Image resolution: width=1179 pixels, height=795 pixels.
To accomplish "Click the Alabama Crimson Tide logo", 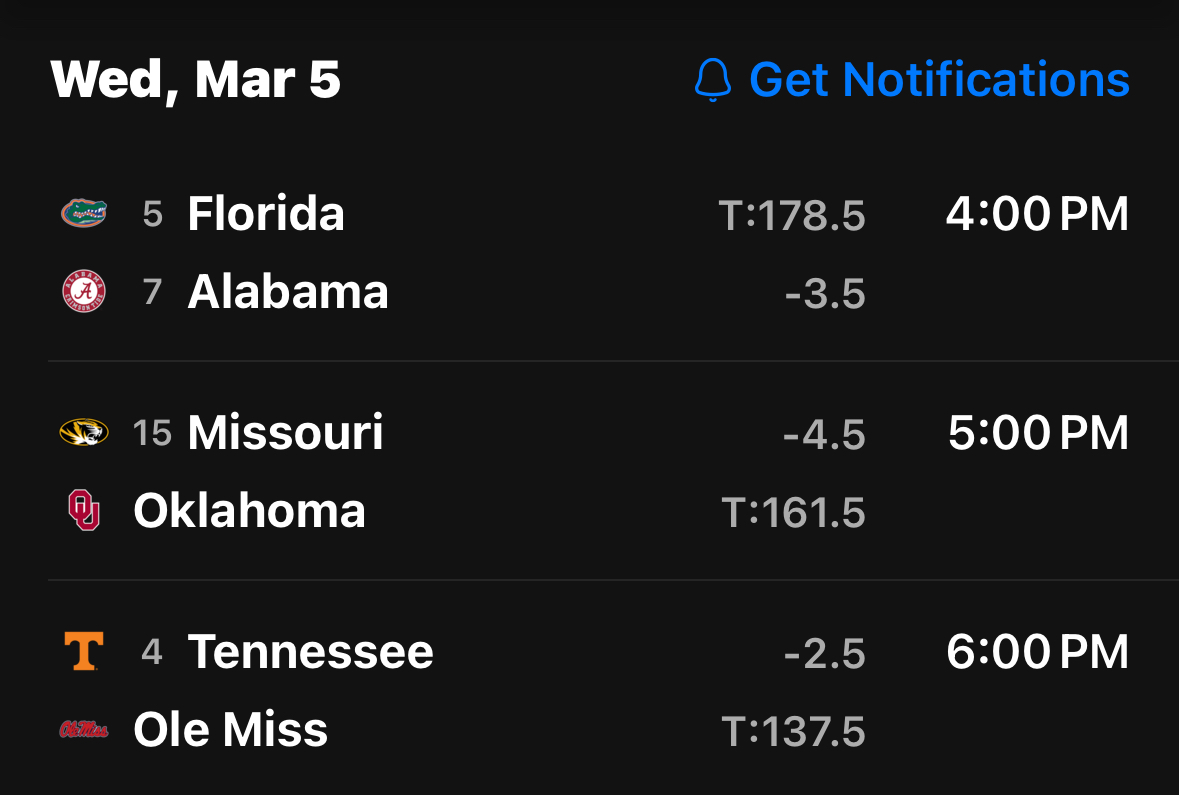I will coord(84,292).
